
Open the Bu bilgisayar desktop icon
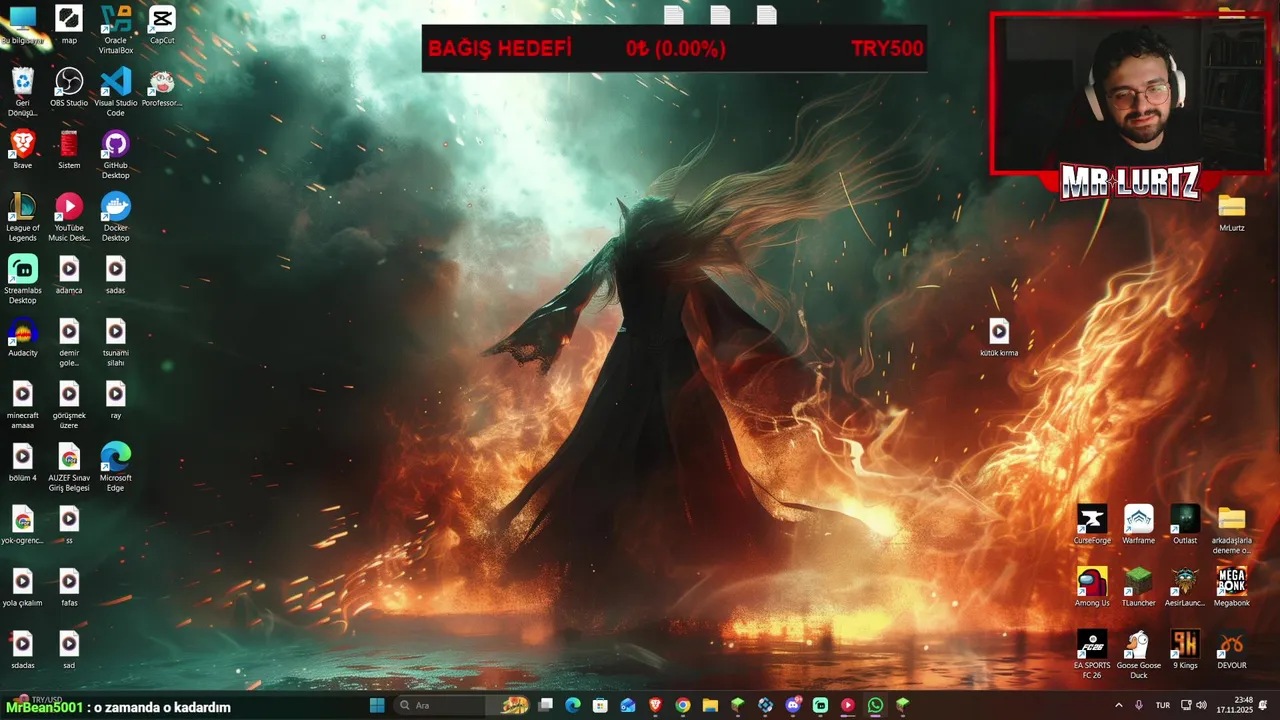22,24
